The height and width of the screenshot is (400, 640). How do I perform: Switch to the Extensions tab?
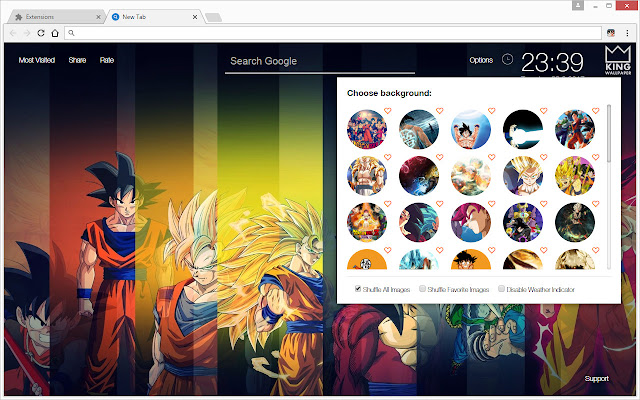(x=55, y=17)
